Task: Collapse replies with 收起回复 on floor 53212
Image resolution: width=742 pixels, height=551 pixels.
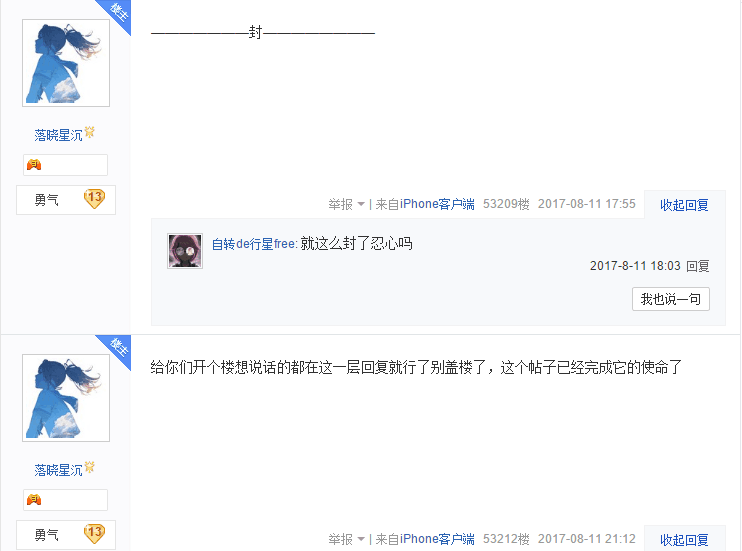Action: [x=684, y=540]
